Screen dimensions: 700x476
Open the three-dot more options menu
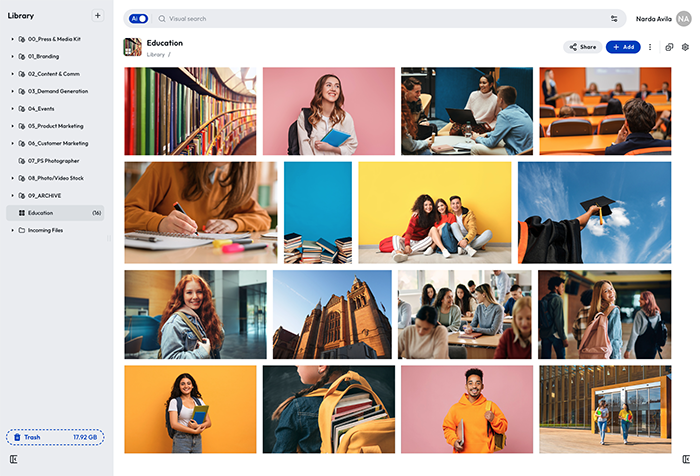(650, 47)
